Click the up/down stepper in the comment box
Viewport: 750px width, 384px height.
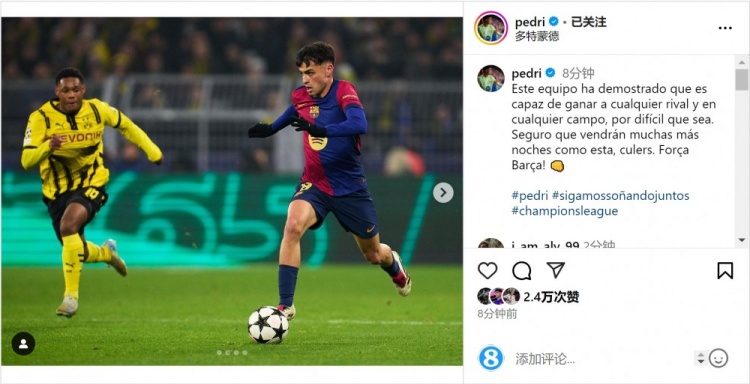701,358
